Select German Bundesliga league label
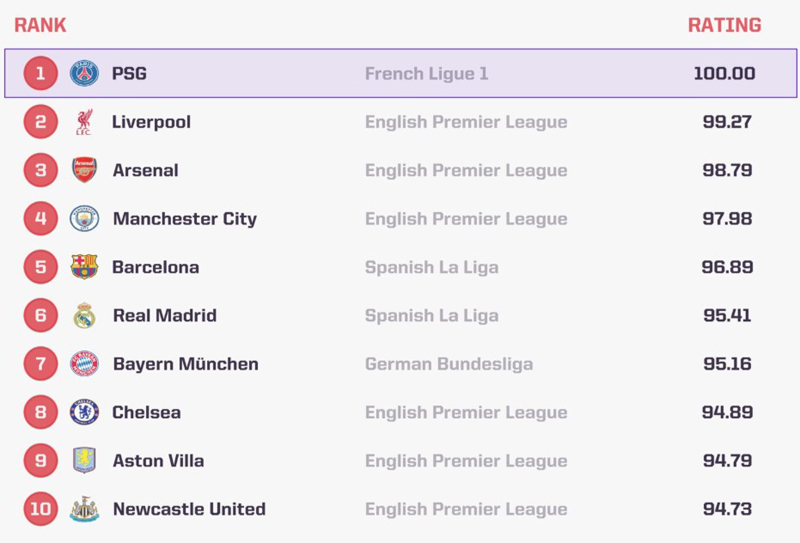Viewport: 800px width, 543px height. tap(449, 364)
